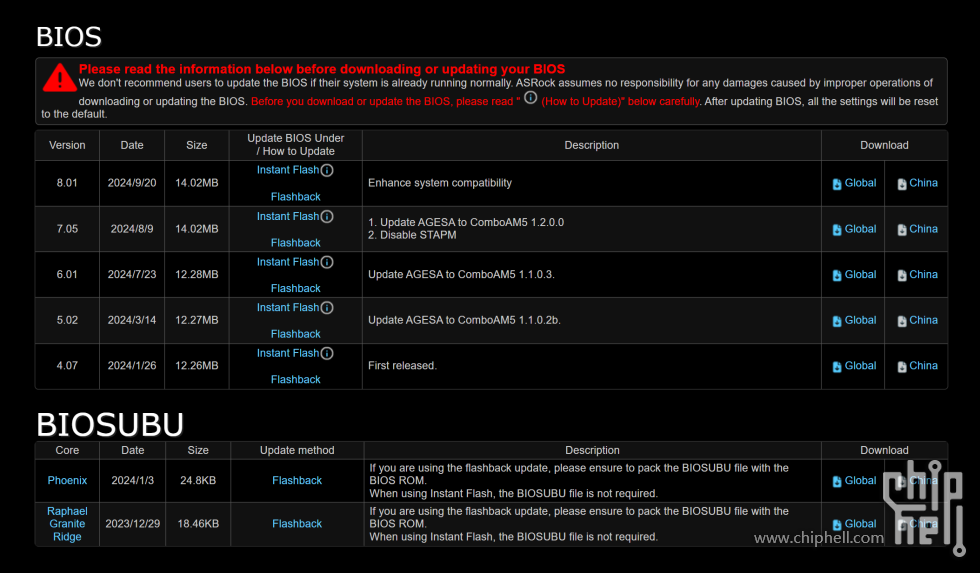980x573 pixels.
Task: Select the 24.8KB size cell
Action: 198,481
